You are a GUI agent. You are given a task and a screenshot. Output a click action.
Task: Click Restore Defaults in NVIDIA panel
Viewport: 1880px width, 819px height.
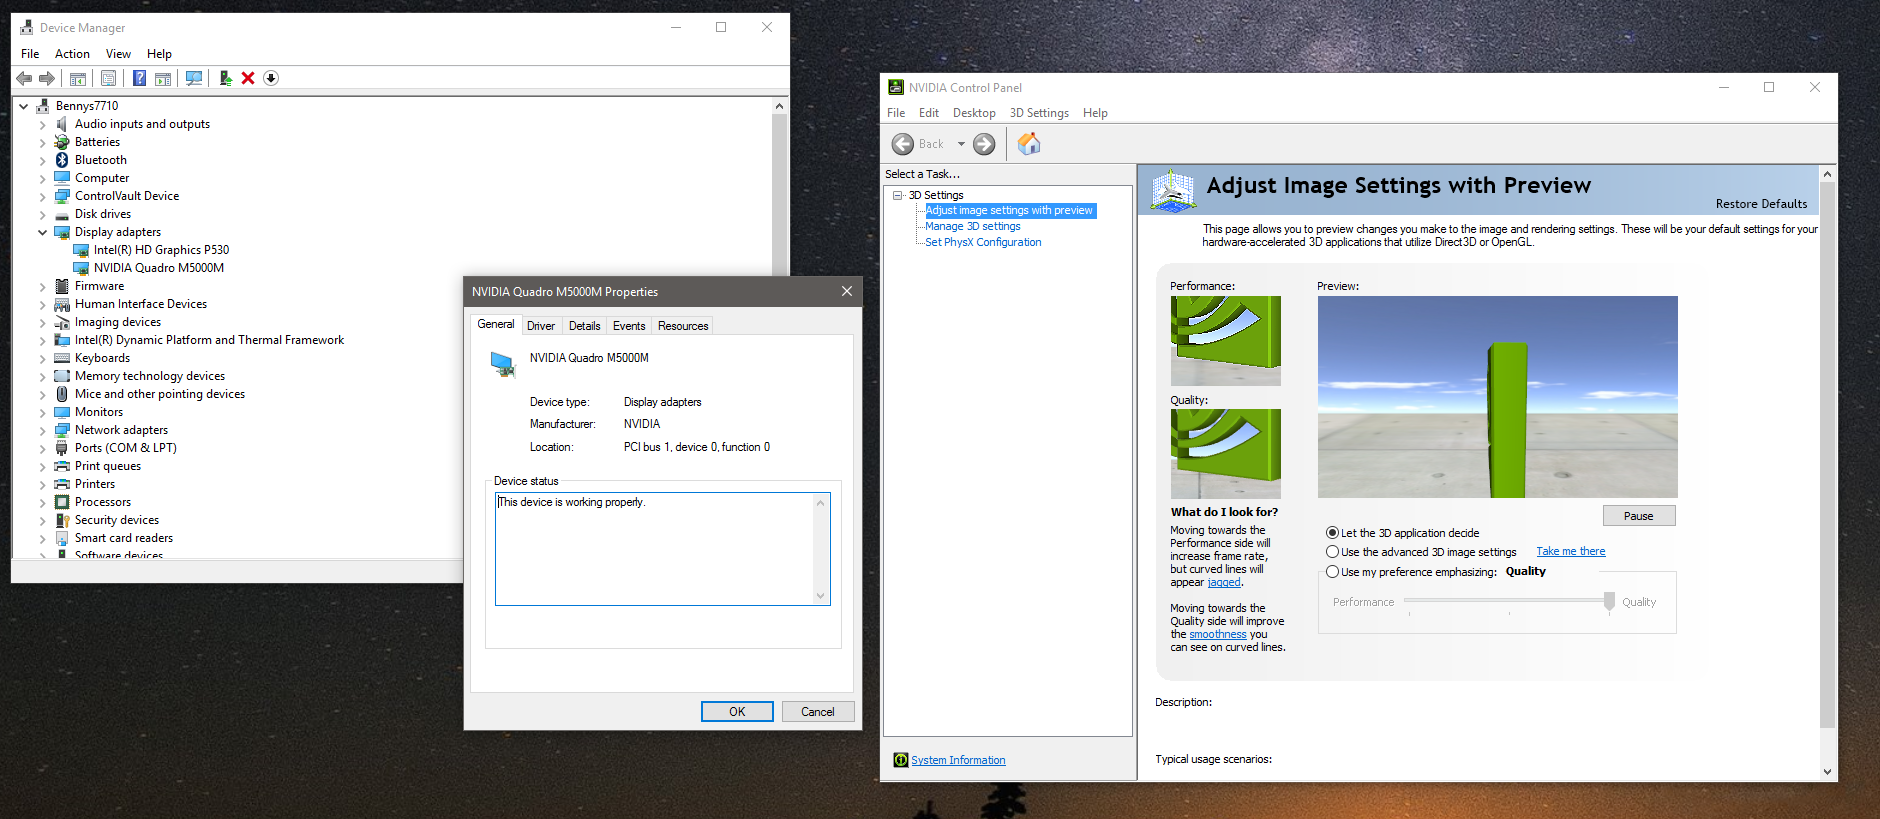click(x=1761, y=204)
